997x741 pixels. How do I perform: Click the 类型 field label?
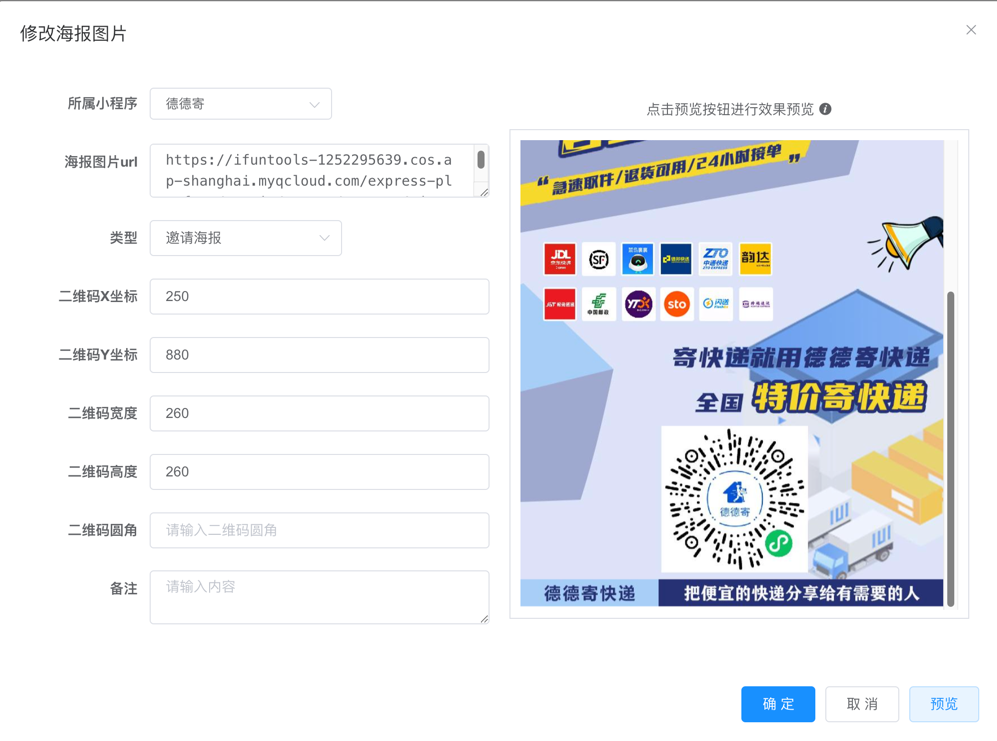click(123, 238)
